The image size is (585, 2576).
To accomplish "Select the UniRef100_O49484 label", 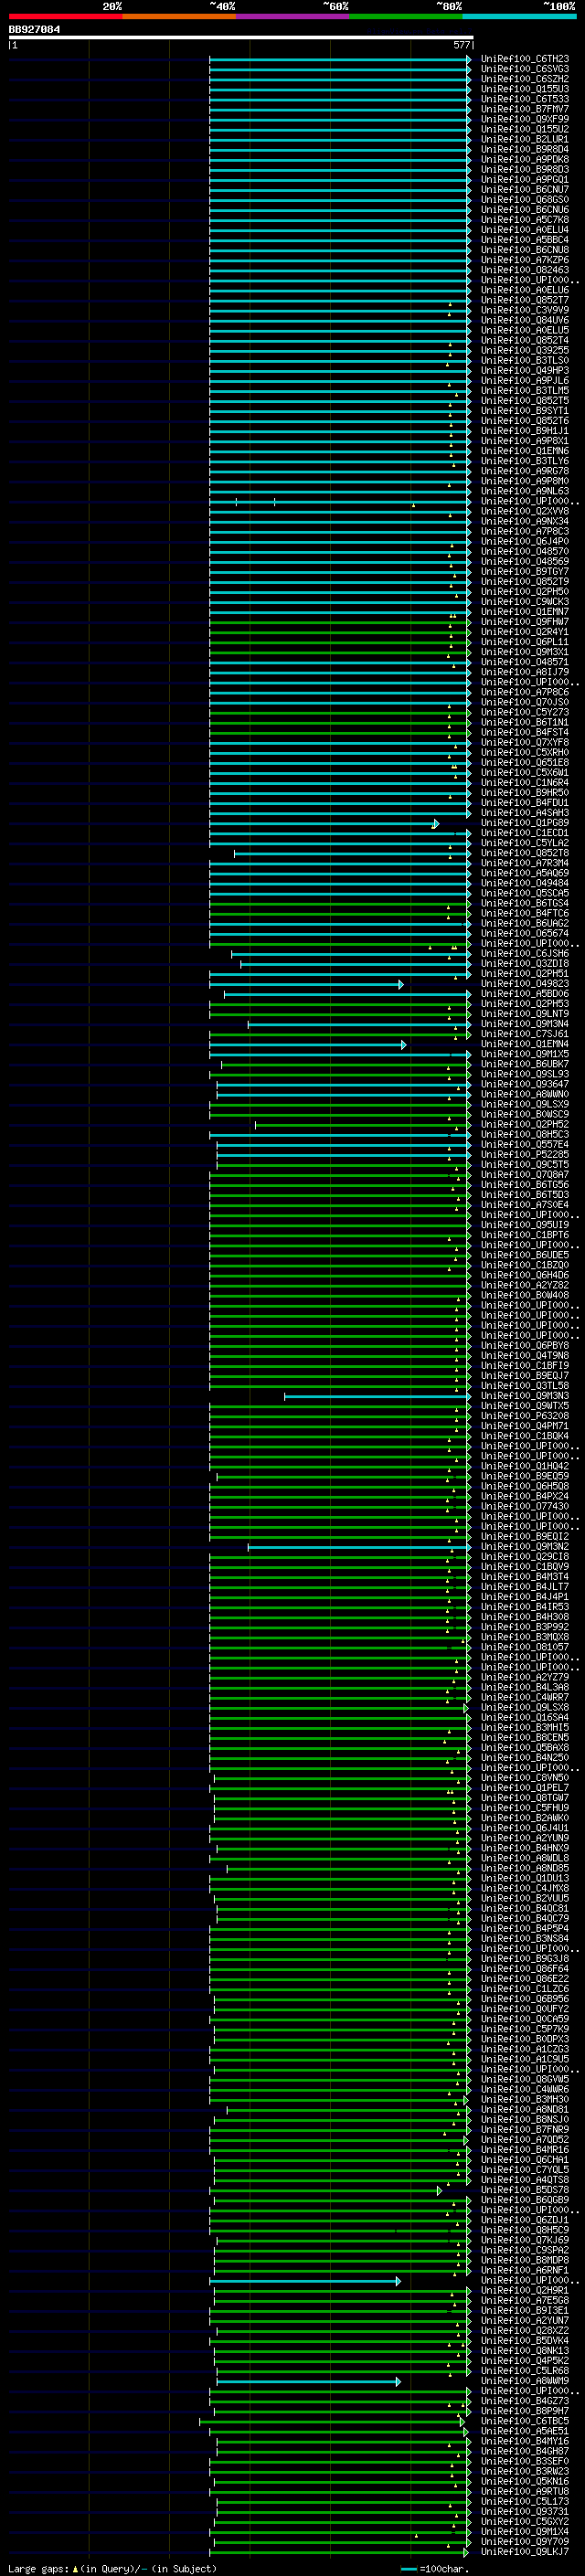I will (x=524, y=884).
